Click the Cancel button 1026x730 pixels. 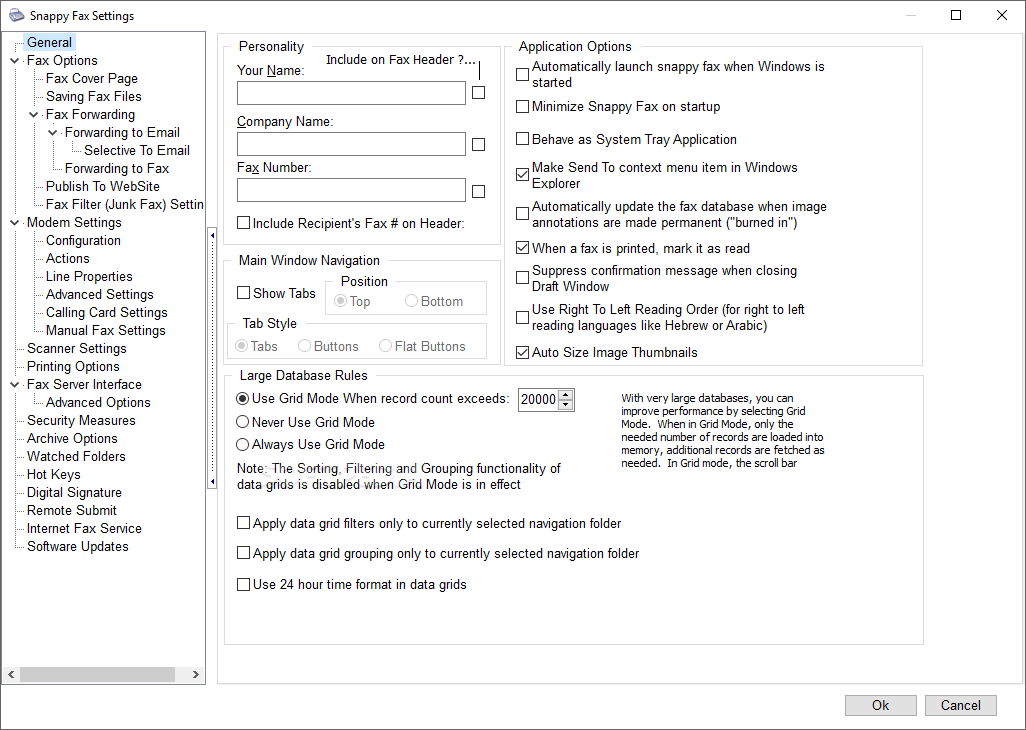961,705
